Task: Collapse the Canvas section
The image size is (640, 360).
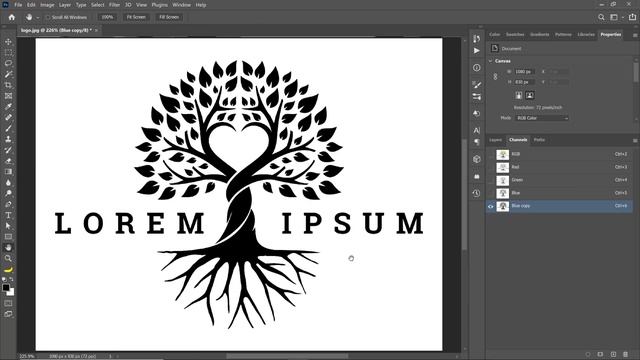Action: coord(491,61)
